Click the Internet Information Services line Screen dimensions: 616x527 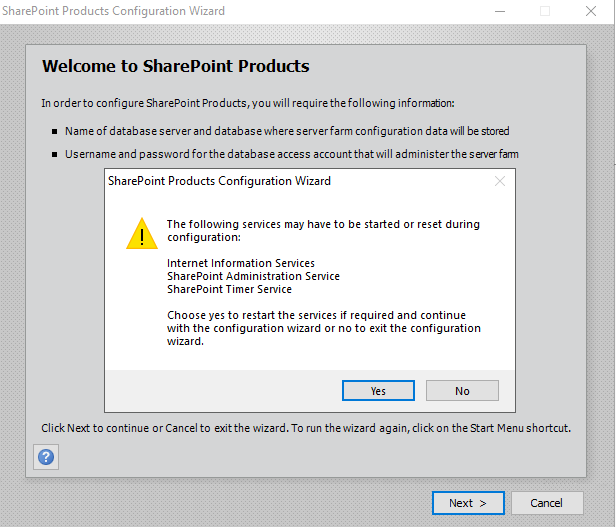(240, 263)
